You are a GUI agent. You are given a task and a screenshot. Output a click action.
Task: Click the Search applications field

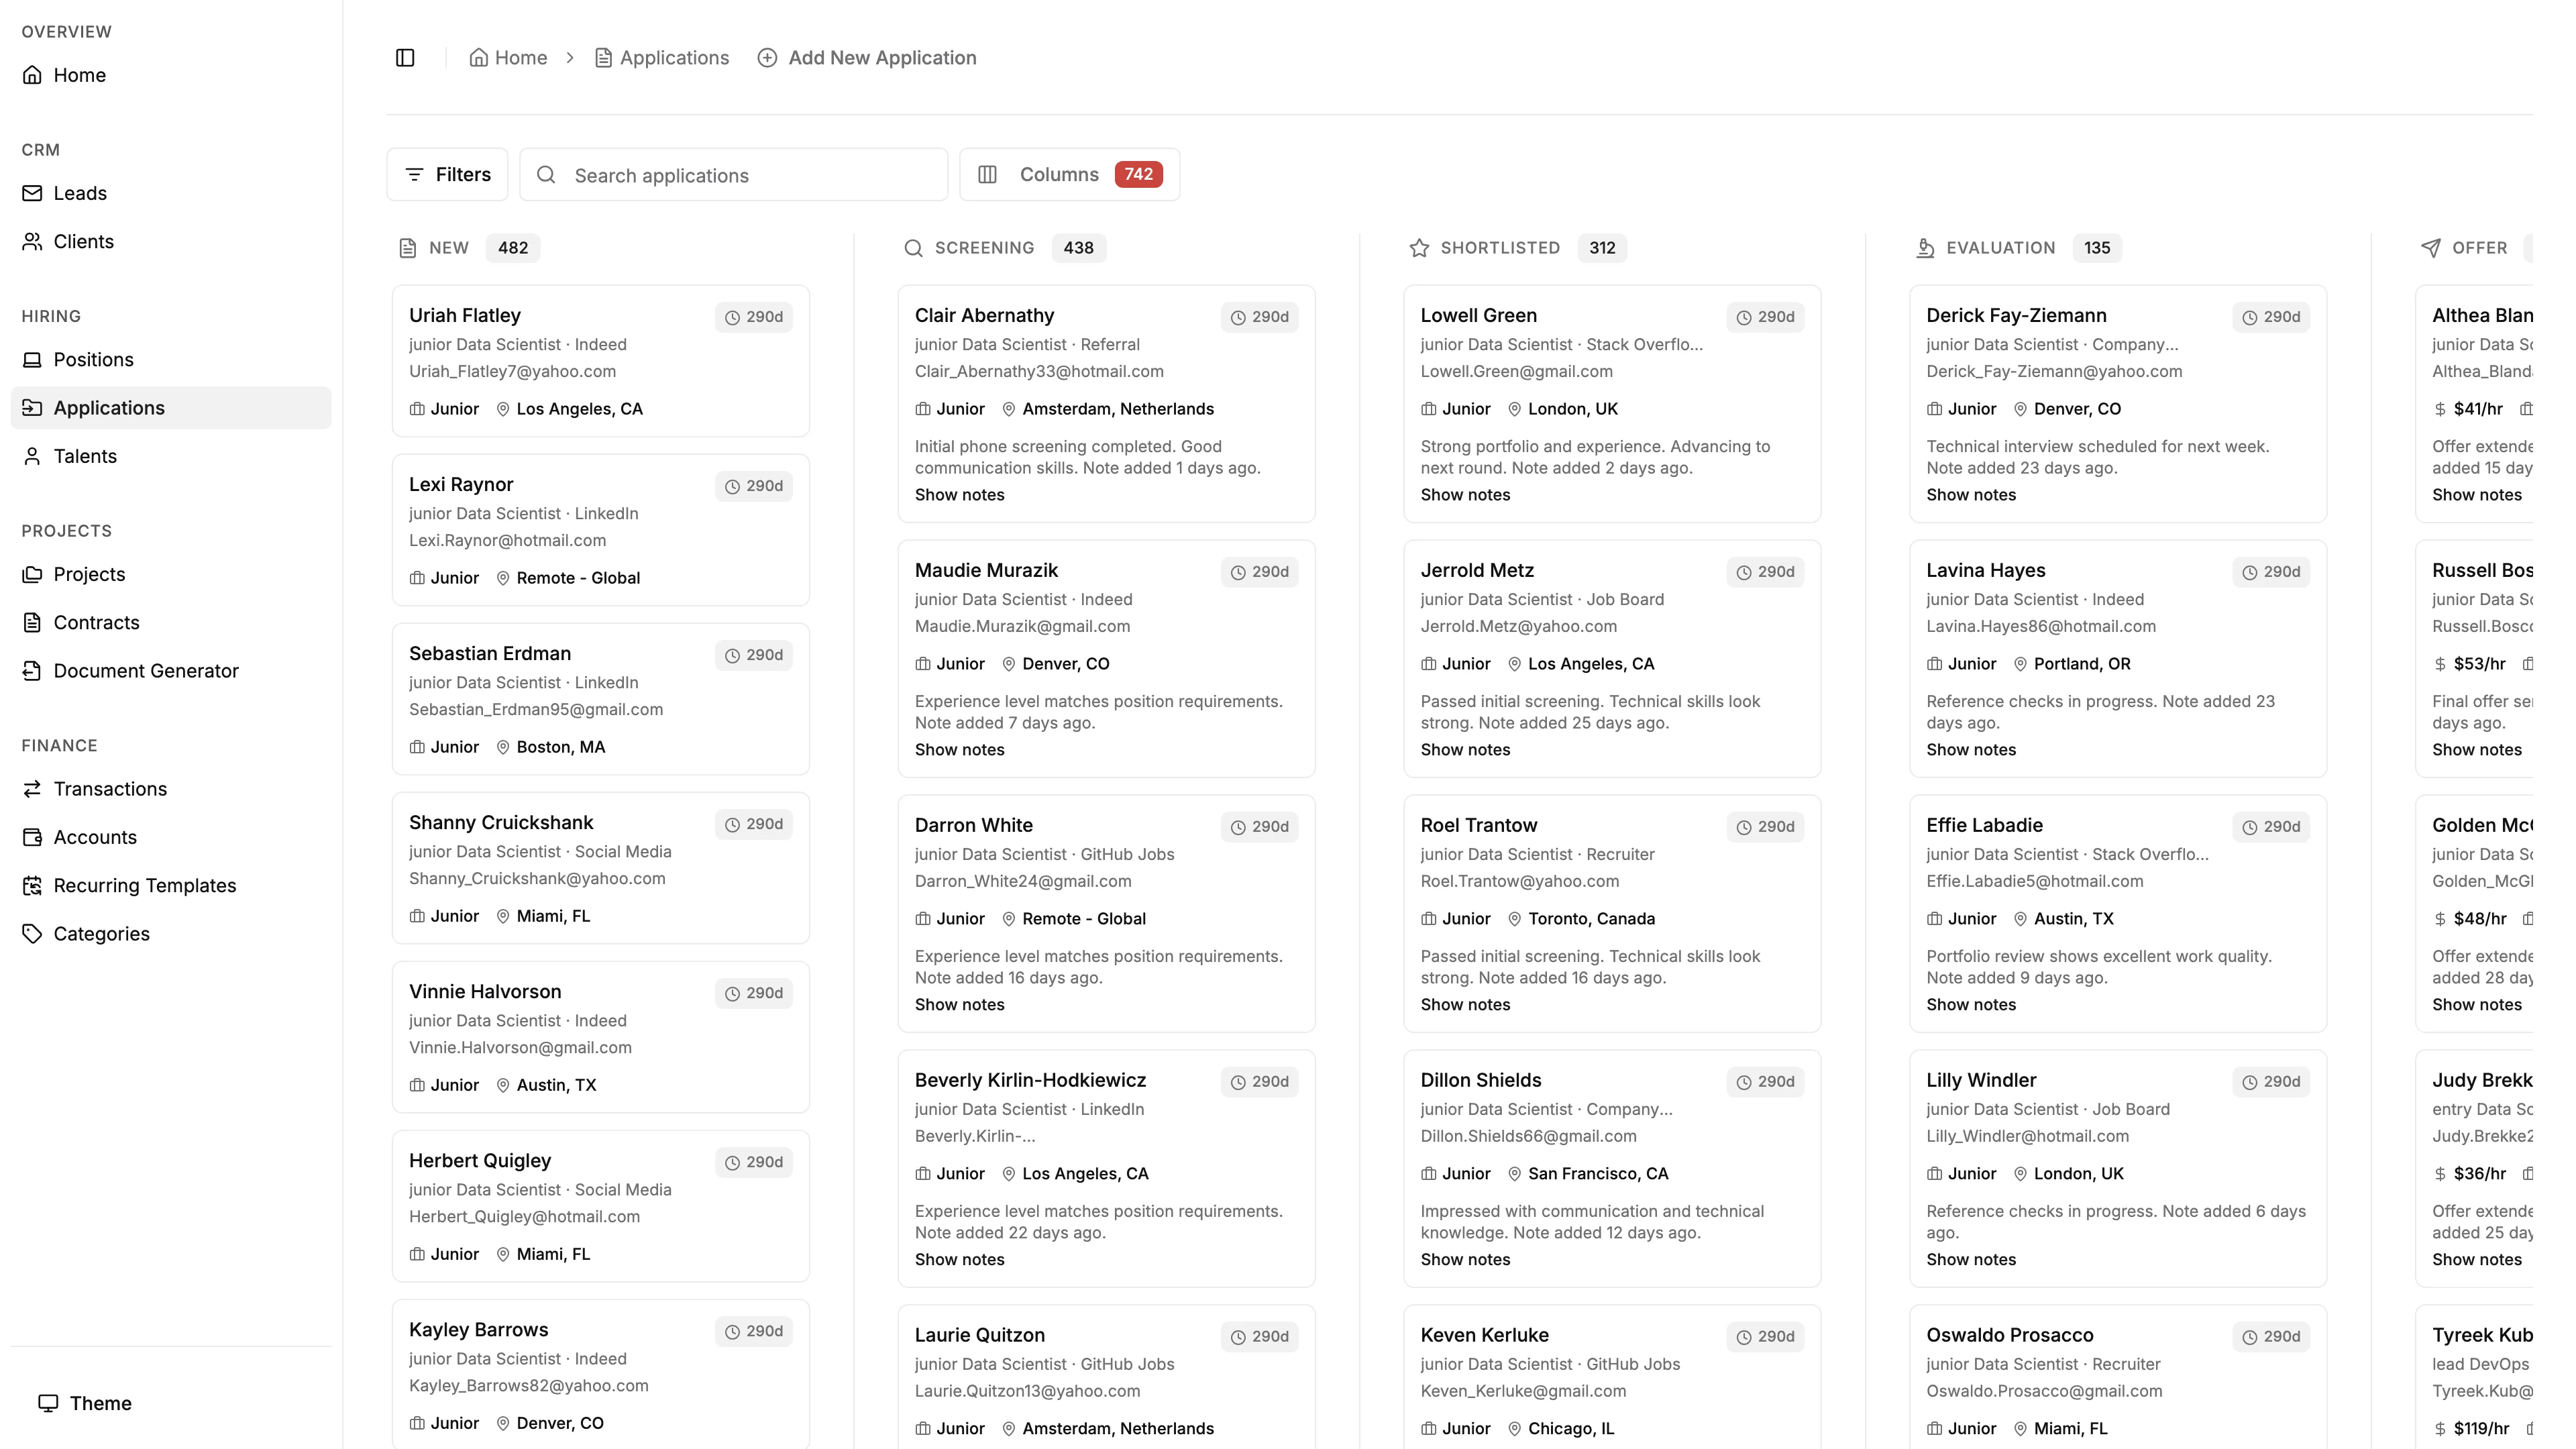734,175
